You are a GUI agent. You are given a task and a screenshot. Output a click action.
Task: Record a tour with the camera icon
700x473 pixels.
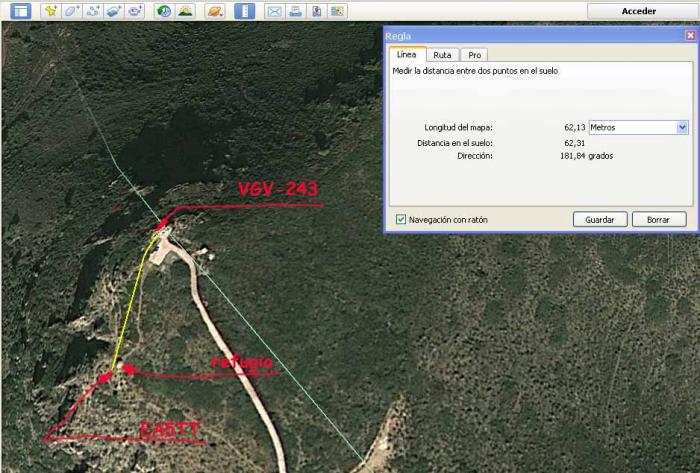[x=134, y=11]
